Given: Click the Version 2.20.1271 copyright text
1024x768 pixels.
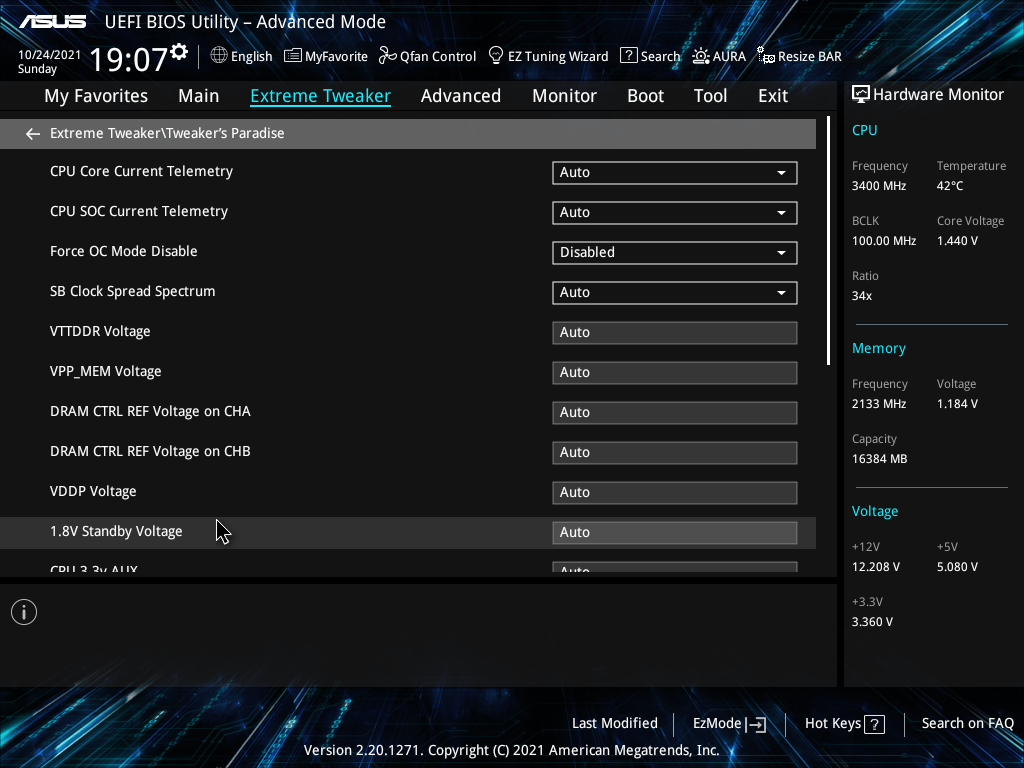Looking at the screenshot, I should click(512, 750).
